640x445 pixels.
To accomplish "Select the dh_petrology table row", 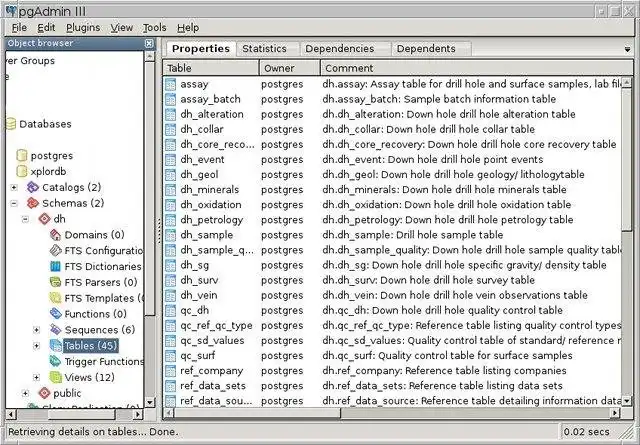I will tap(392, 220).
